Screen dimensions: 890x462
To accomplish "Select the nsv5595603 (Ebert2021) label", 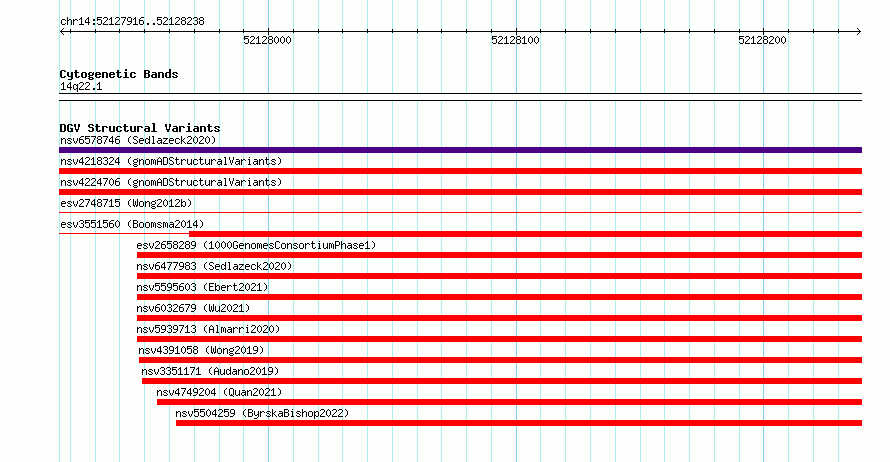I will [202, 287].
